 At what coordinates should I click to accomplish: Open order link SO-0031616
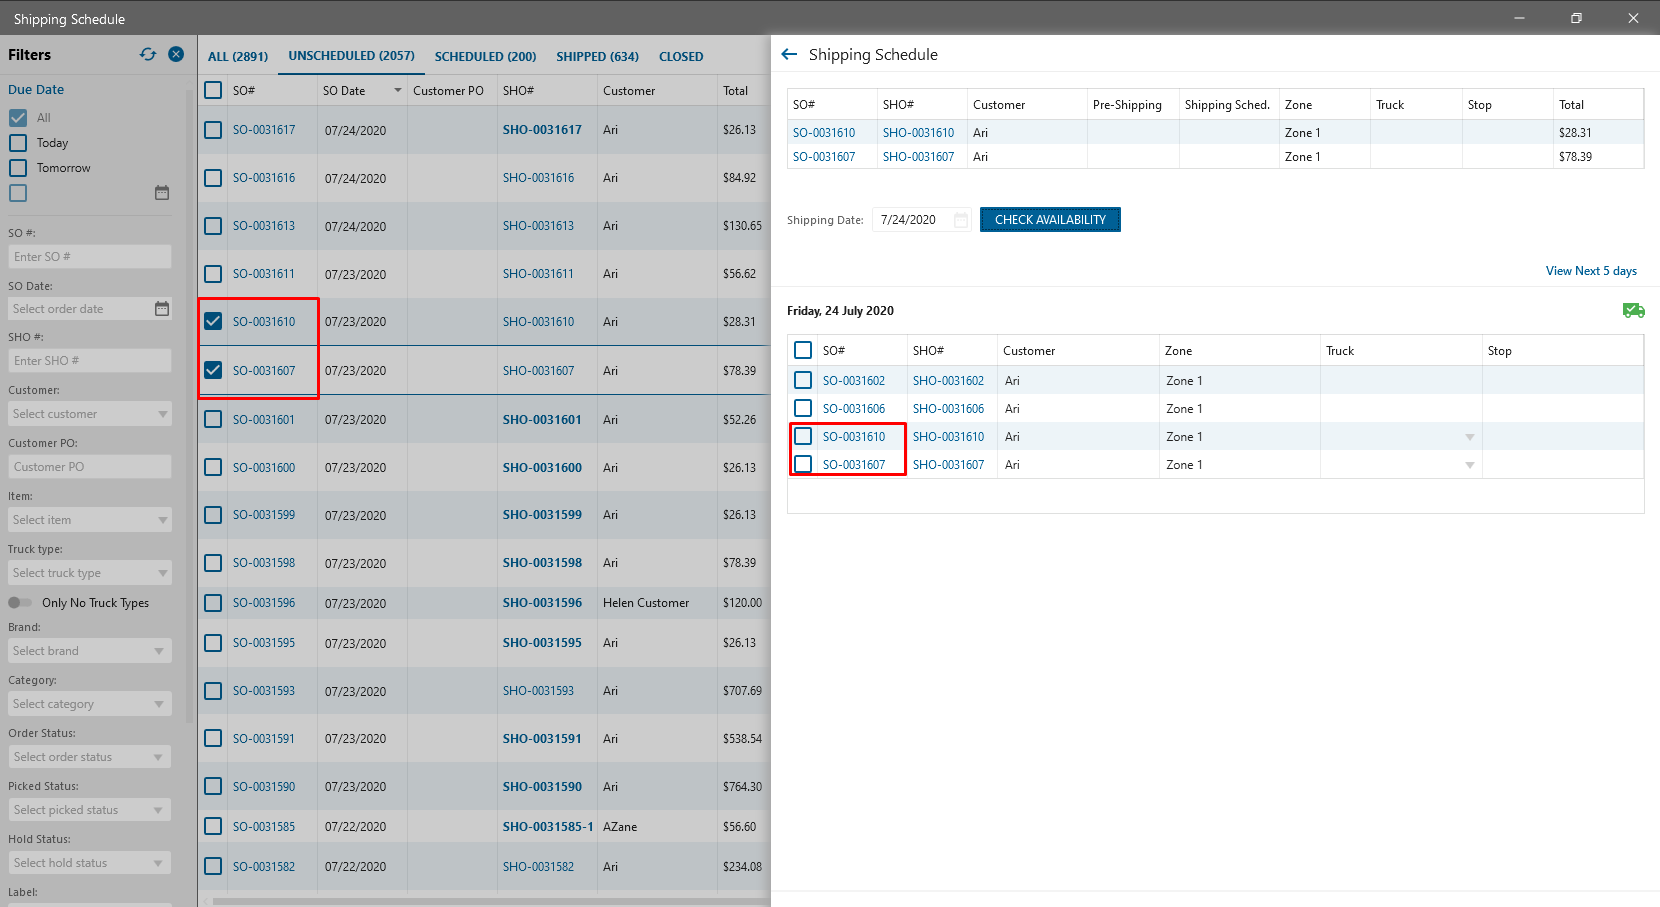click(264, 178)
